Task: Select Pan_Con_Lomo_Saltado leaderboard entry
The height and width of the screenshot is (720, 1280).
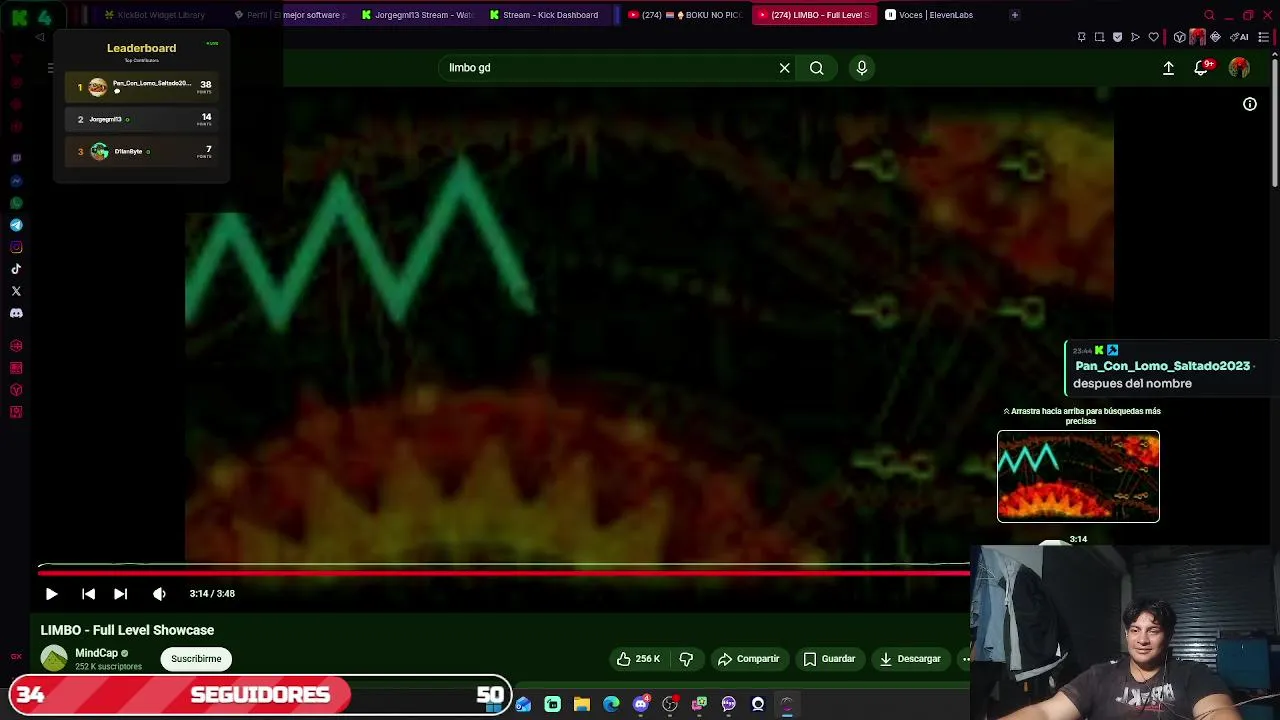Action: tap(141, 87)
